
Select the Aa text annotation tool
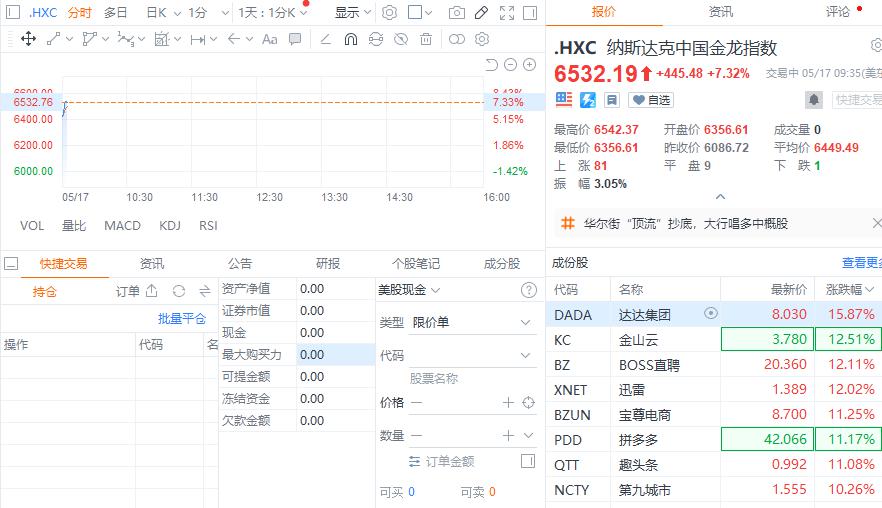pyautogui.click(x=269, y=39)
